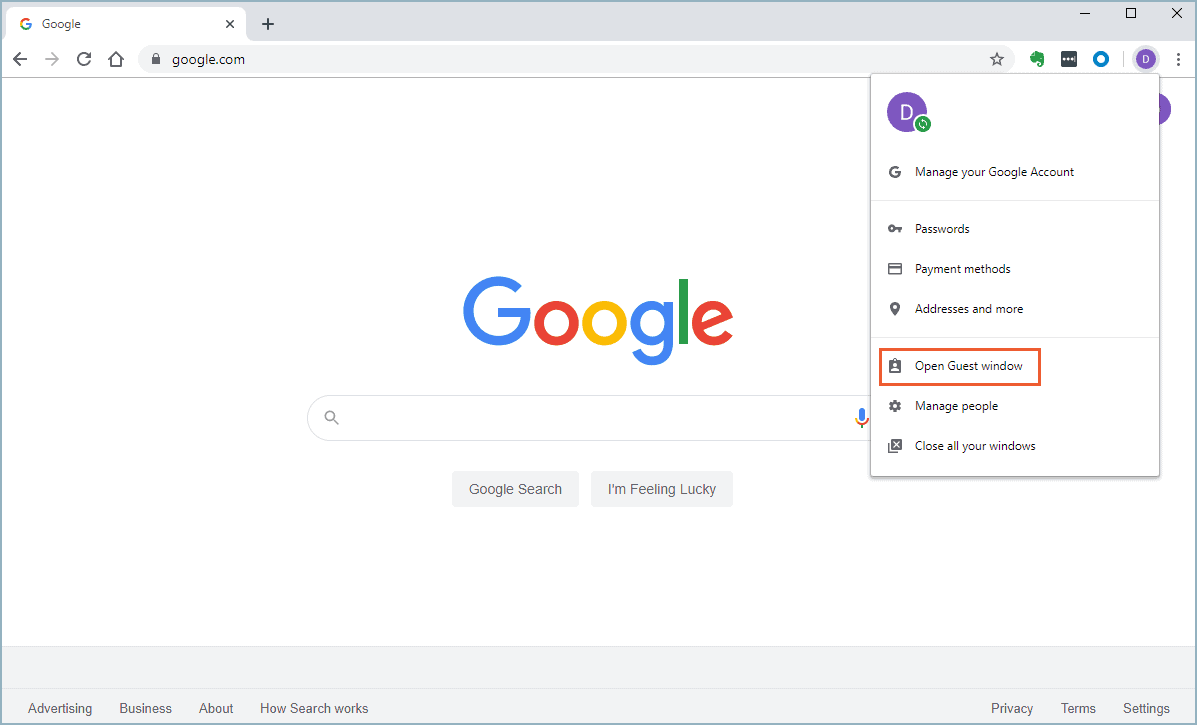This screenshot has height=725, width=1197.
Task: Click the blue circle extension icon
Action: [x=1101, y=60]
